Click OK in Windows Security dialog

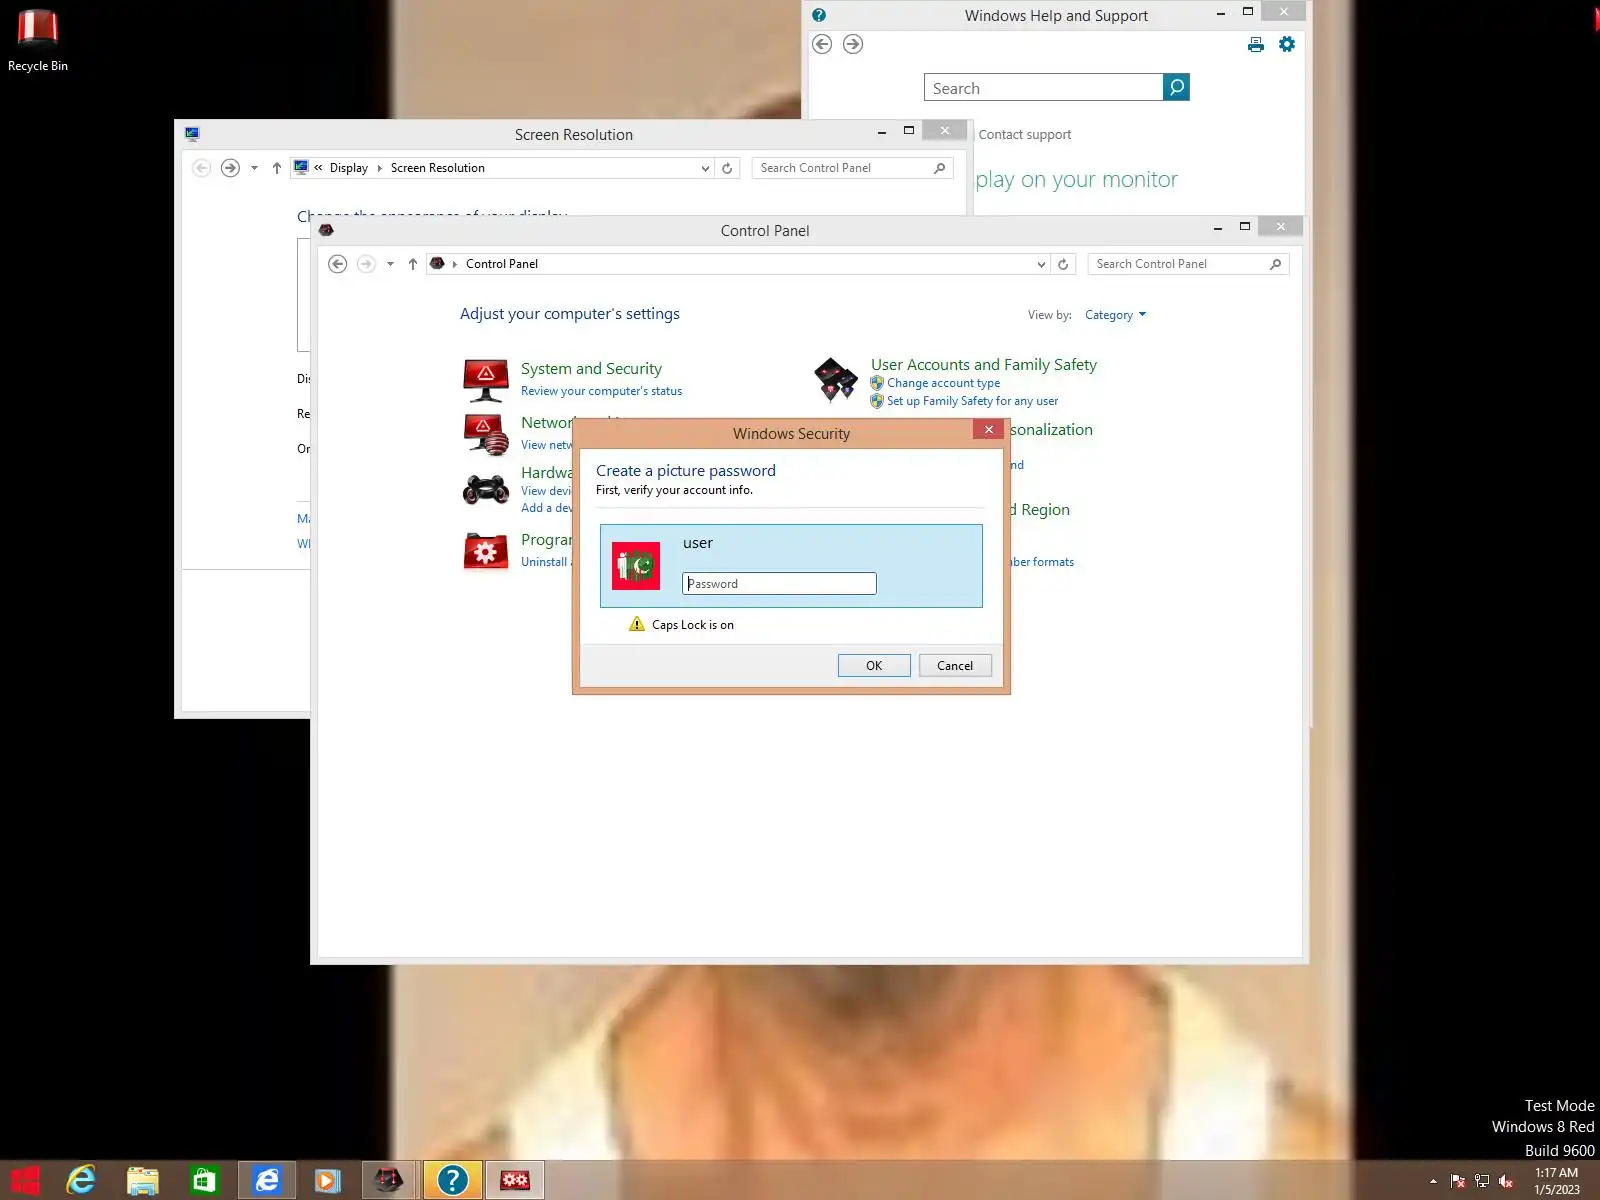874,666
